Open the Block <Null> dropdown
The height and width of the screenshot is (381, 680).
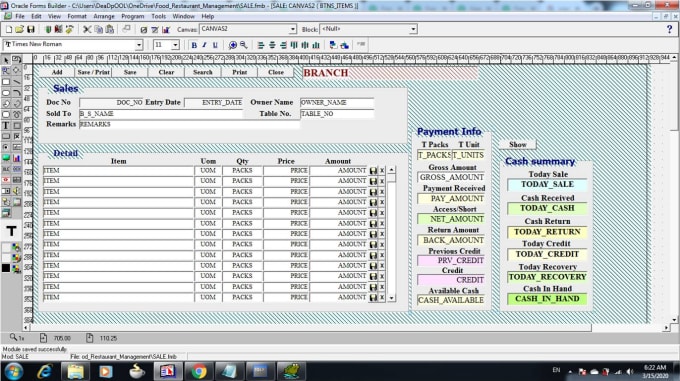(x=413, y=29)
